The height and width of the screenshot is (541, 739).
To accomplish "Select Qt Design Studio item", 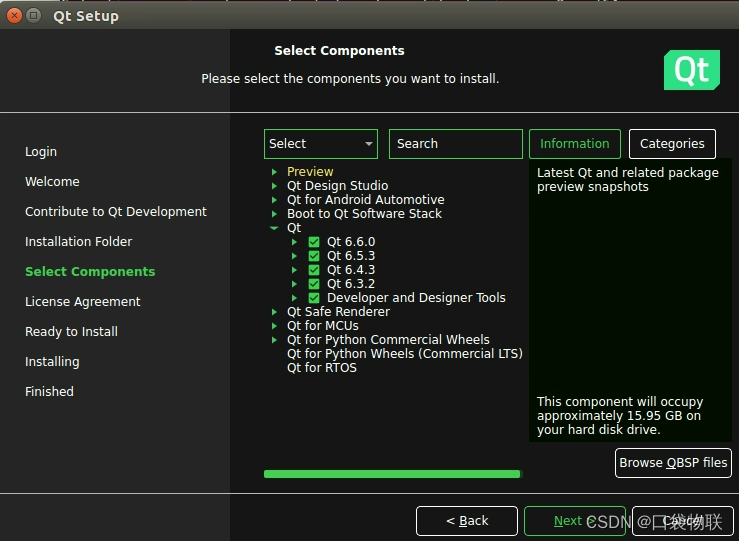I will [337, 186].
